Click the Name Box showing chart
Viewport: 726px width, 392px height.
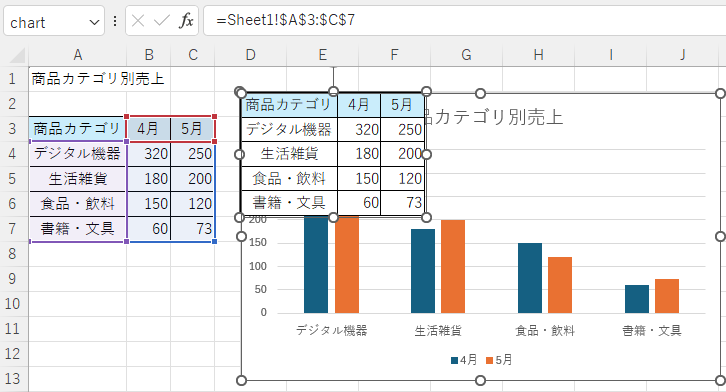pyautogui.click(x=54, y=21)
